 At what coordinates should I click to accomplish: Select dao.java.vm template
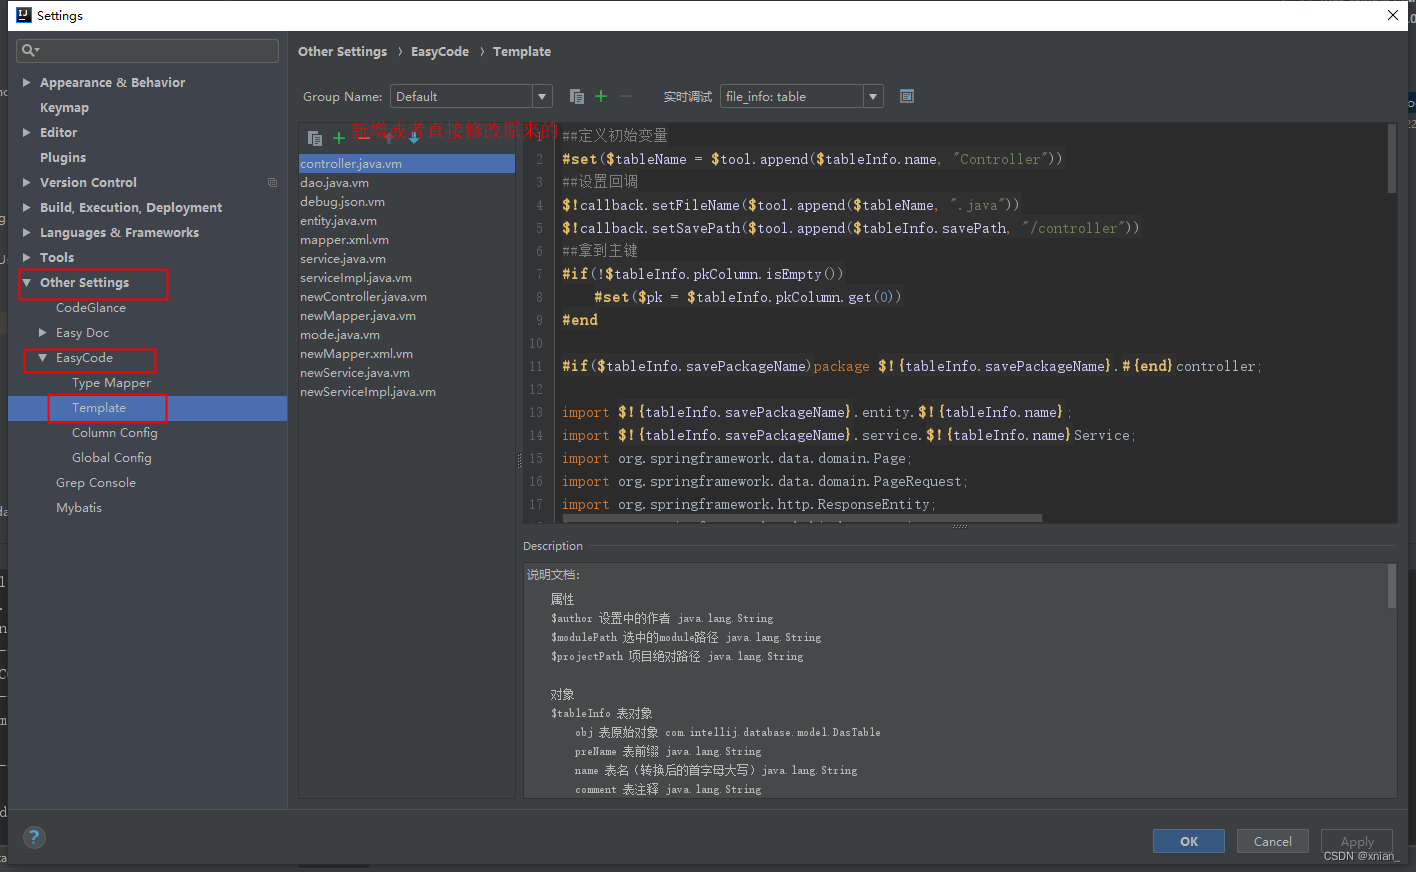[x=407, y=182]
